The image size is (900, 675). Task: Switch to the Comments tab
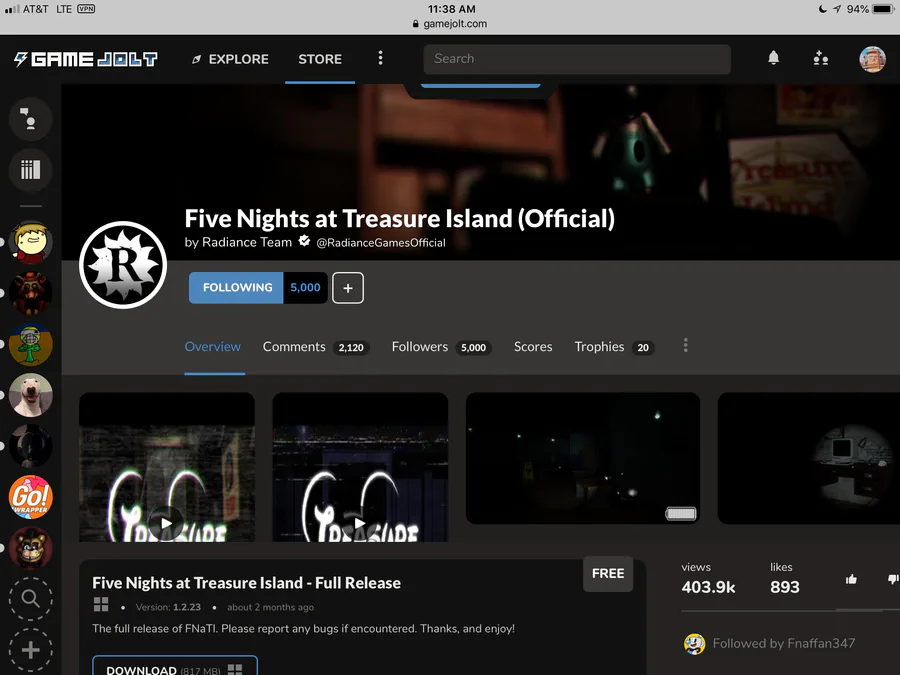(x=316, y=347)
